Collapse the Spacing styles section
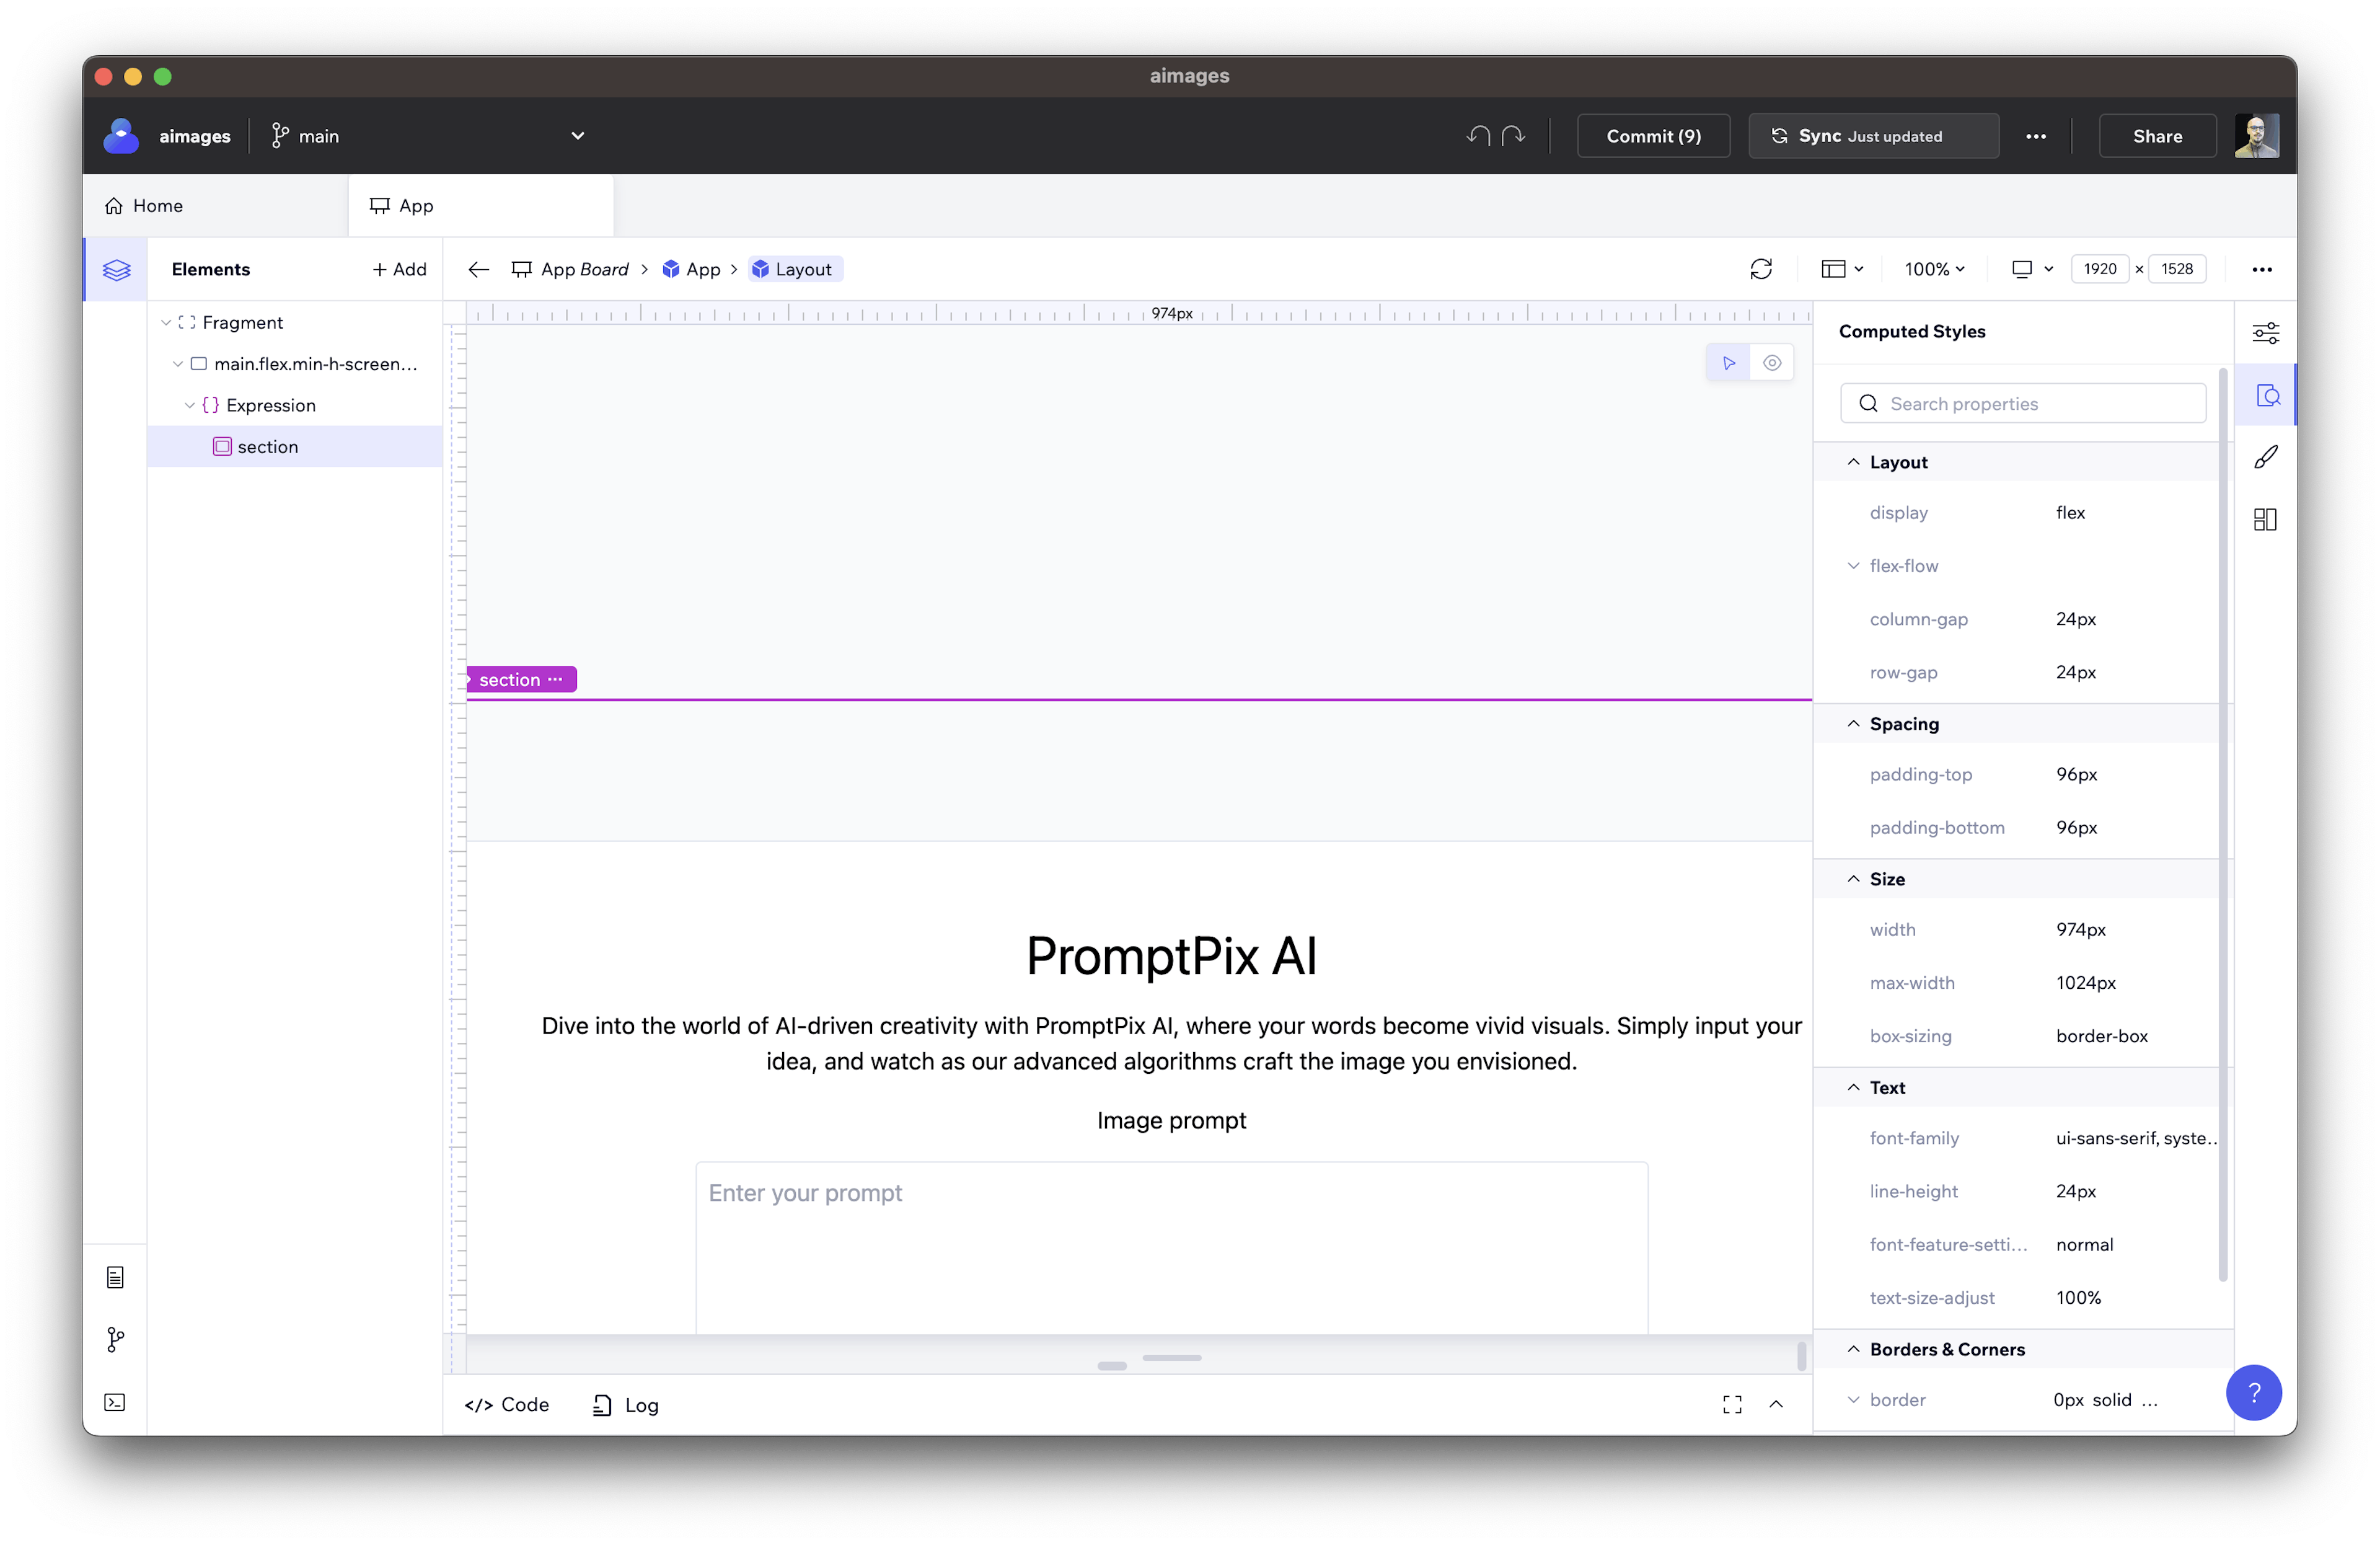Image resolution: width=2380 pixels, height=1545 pixels. (1854, 724)
